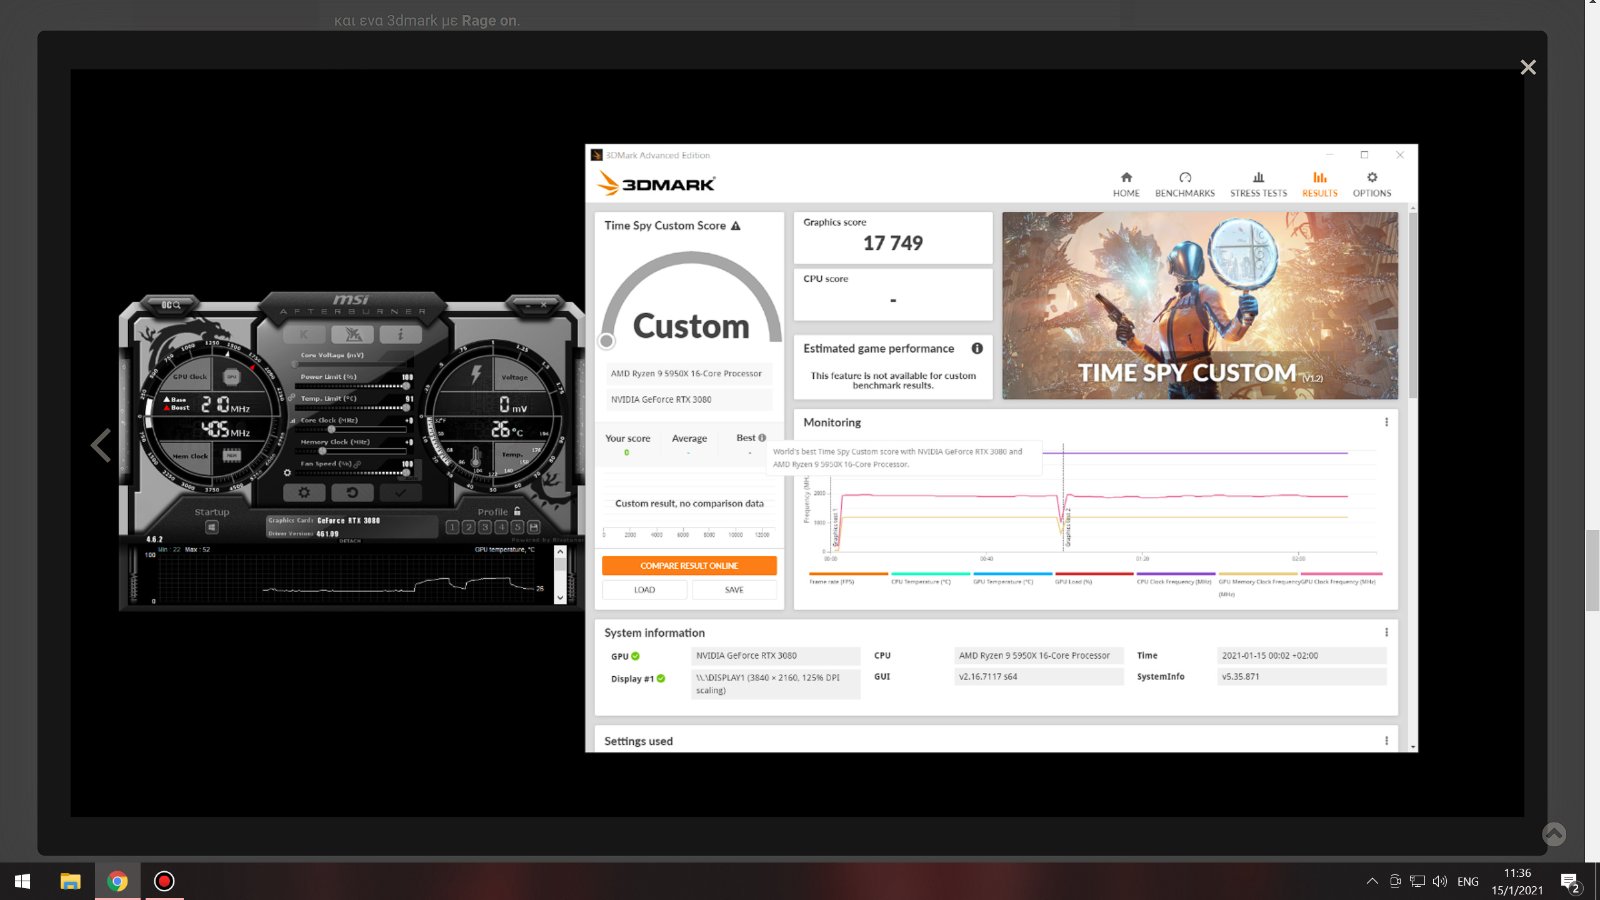Click link icon between power and temp limits
1600x900 pixels.
pos(292,398)
